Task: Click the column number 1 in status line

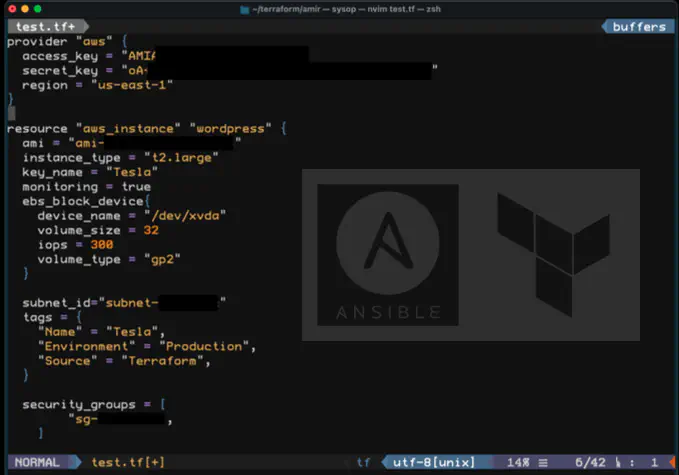Action: (x=654, y=462)
